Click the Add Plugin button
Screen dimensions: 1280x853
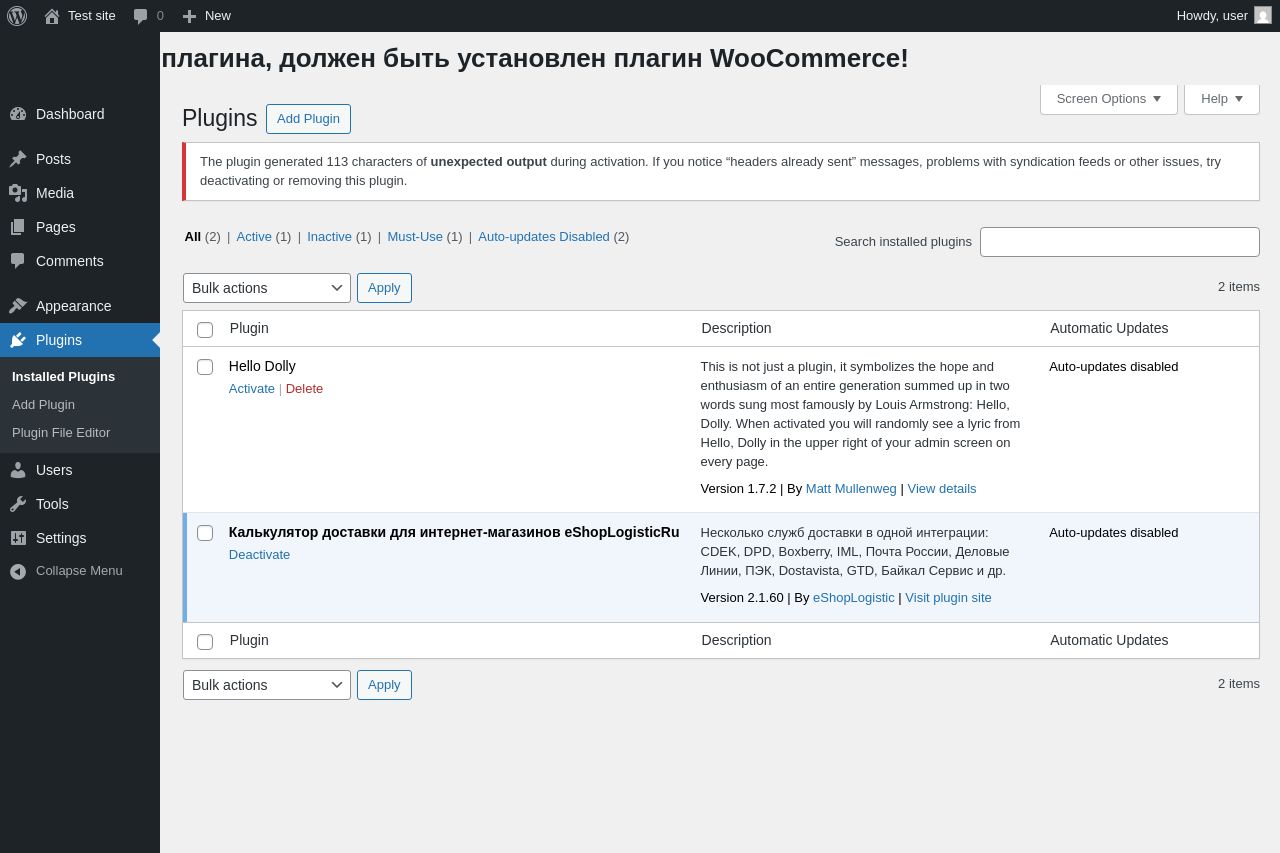coord(308,119)
